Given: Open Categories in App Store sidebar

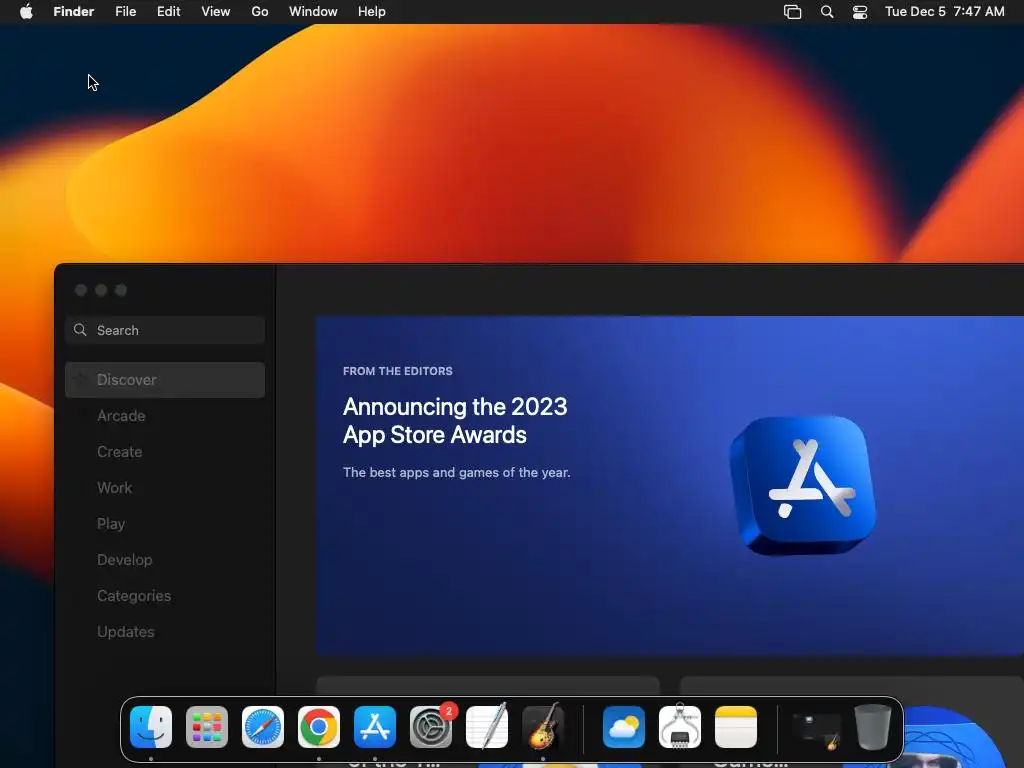Looking at the screenshot, I should click(165, 596).
